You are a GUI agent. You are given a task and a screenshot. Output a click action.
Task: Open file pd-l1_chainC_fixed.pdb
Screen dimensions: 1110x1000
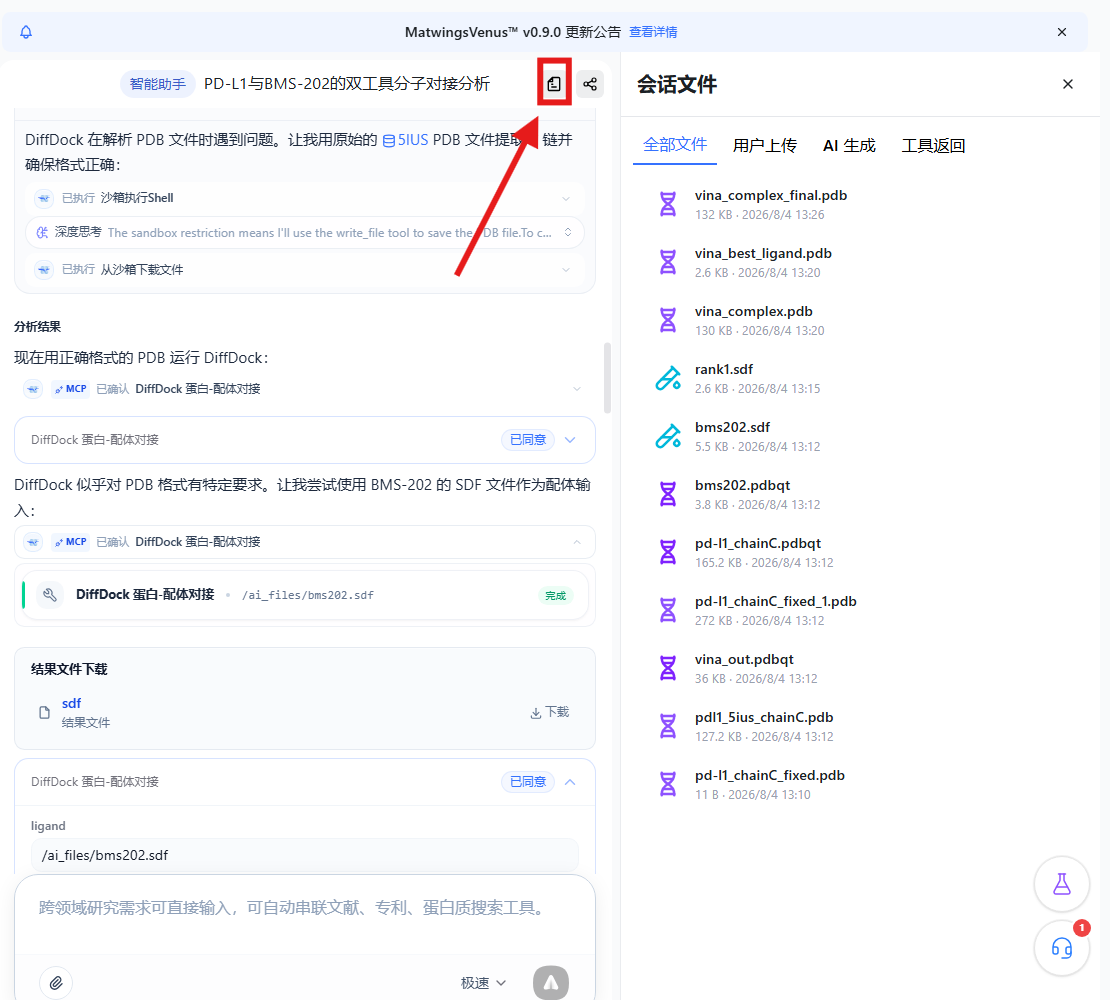click(769, 776)
